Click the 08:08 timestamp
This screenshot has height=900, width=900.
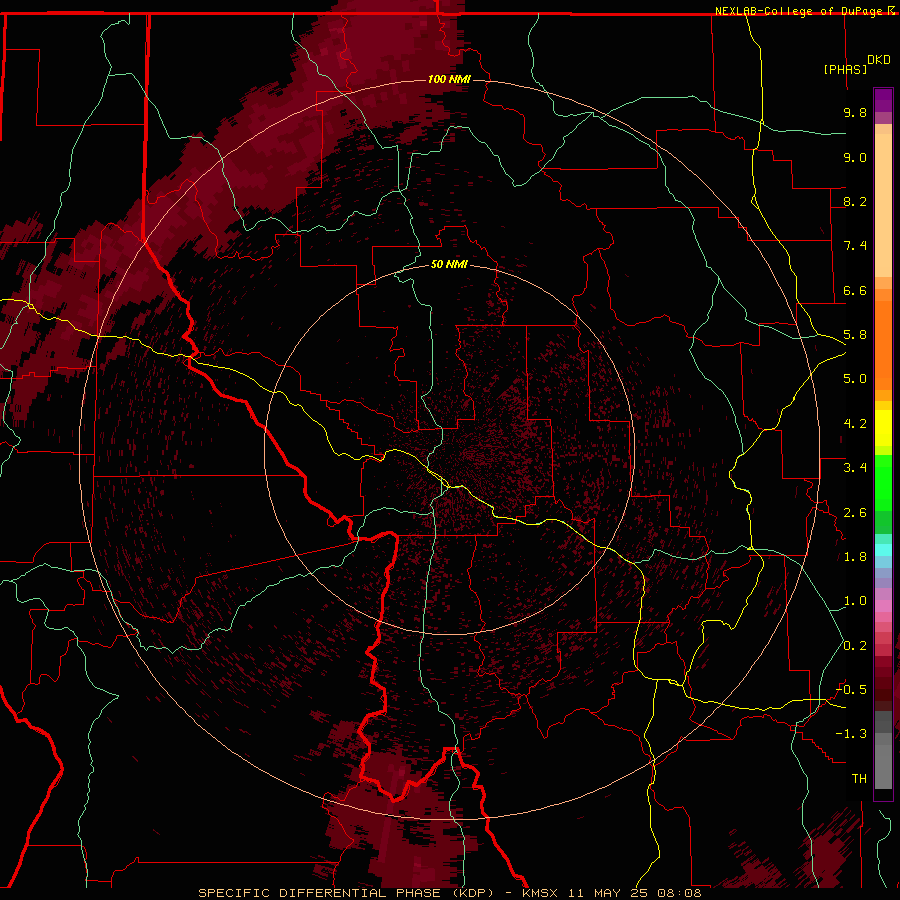[682, 893]
